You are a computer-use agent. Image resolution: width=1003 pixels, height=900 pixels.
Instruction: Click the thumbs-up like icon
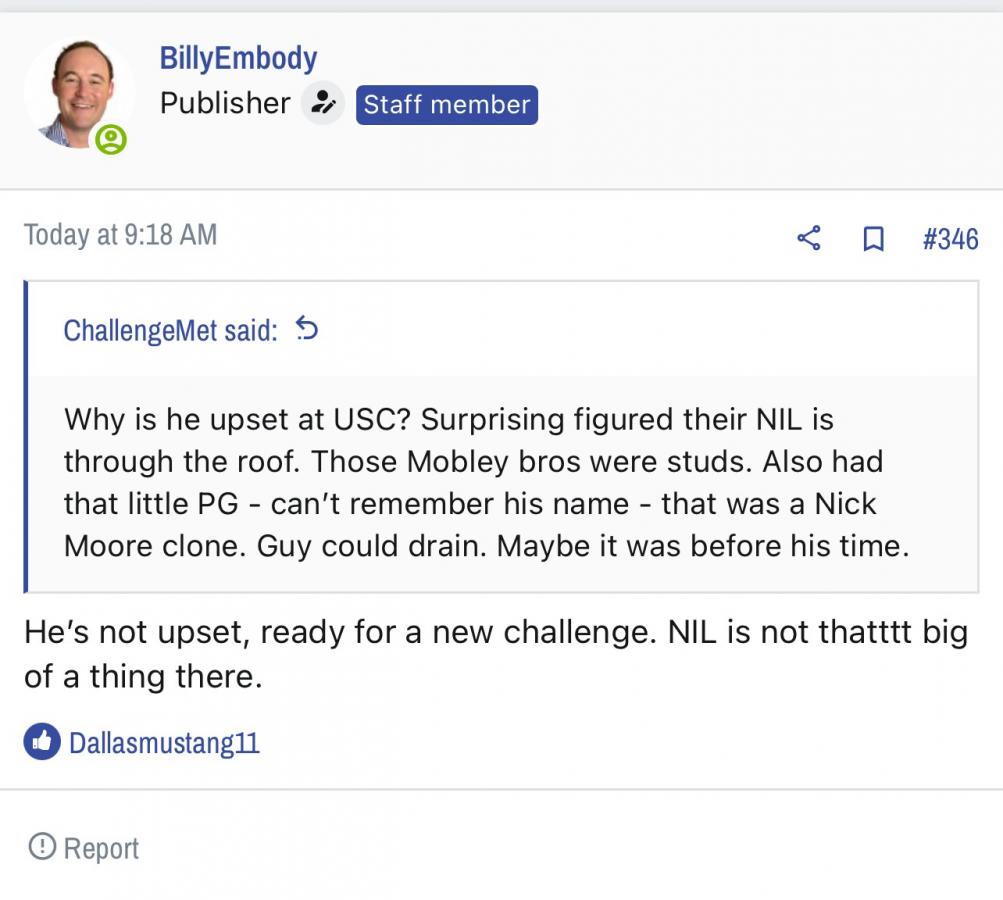click(x=42, y=742)
